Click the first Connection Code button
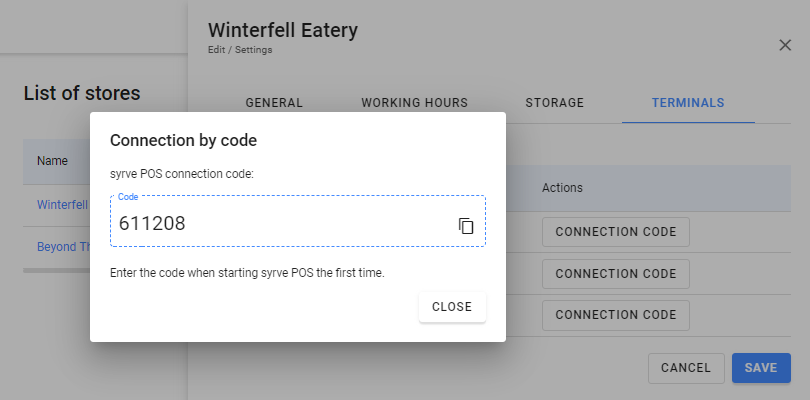The image size is (810, 400). (615, 232)
